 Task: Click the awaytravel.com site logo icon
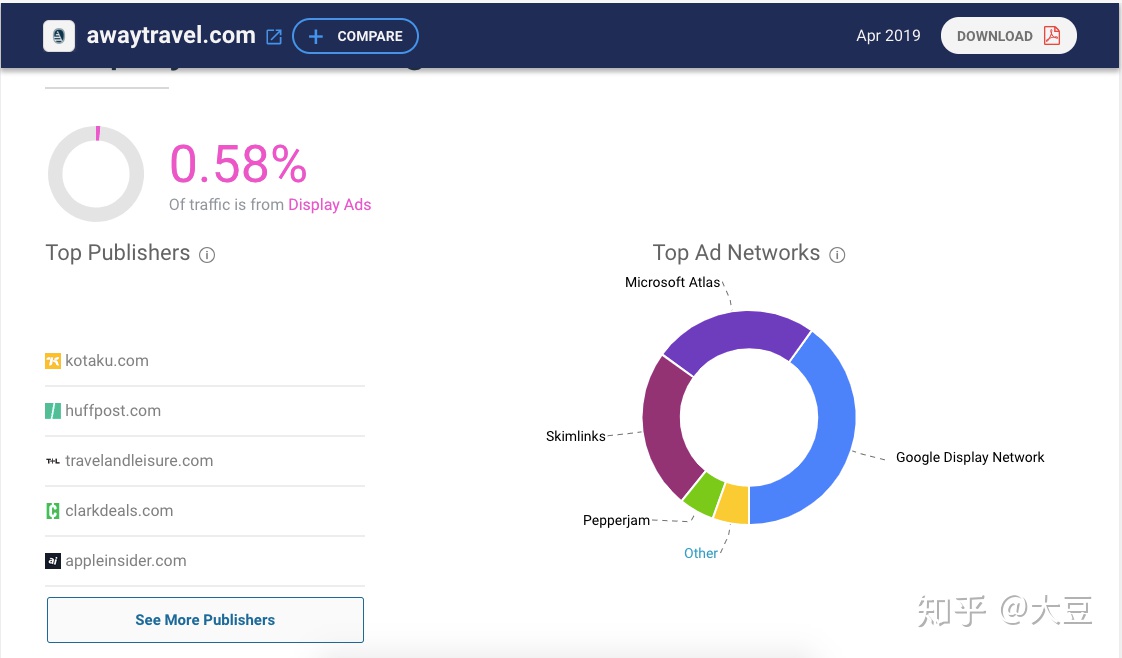coord(59,36)
